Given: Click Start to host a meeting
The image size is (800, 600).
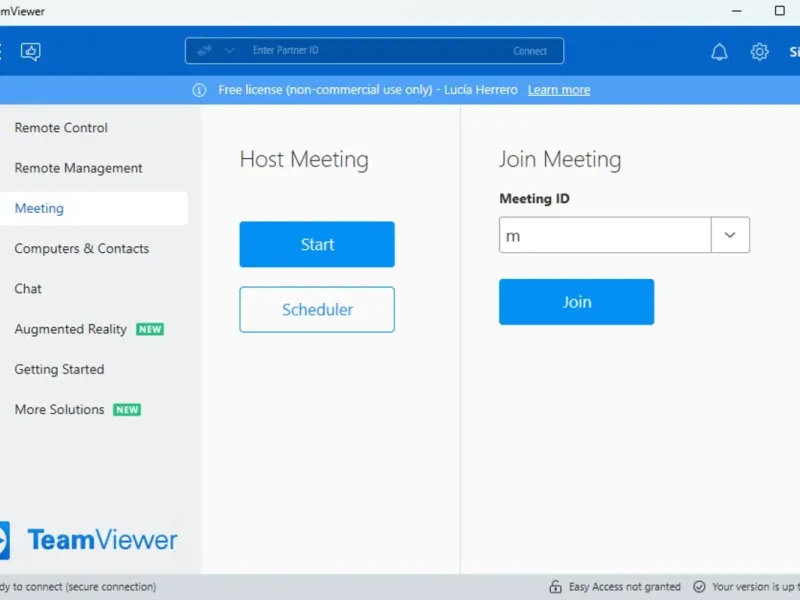Looking at the screenshot, I should pyautogui.click(x=317, y=244).
